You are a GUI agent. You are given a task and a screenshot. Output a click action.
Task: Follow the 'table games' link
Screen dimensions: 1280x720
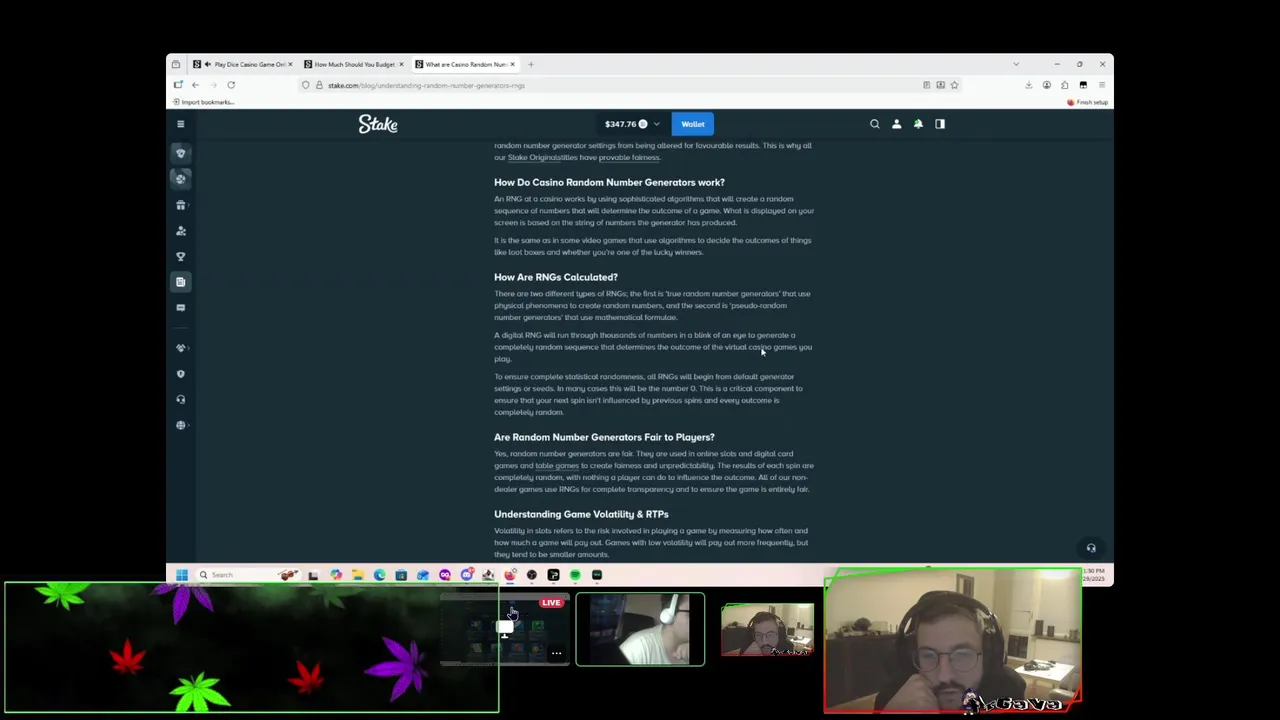[x=557, y=466]
